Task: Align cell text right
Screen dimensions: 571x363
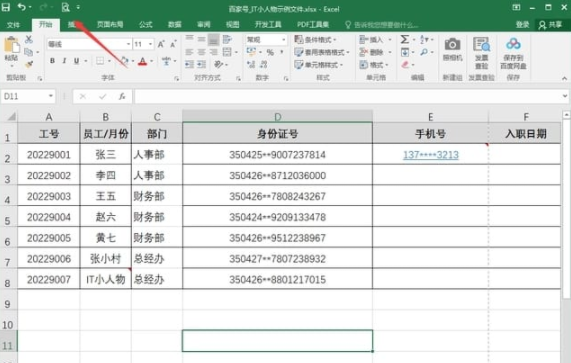Action: (214, 52)
